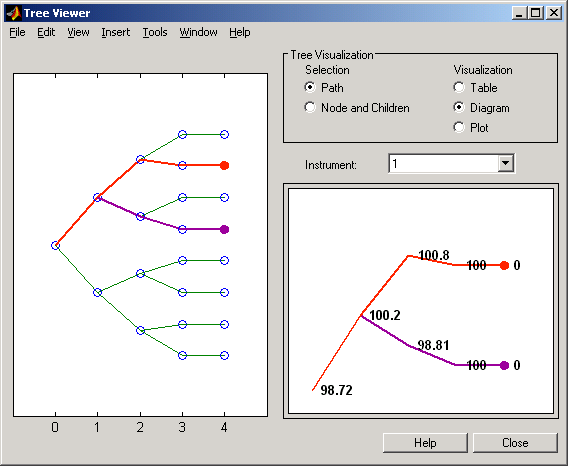Open the File menu
Image resolution: width=568 pixels, height=466 pixels.
[17, 32]
